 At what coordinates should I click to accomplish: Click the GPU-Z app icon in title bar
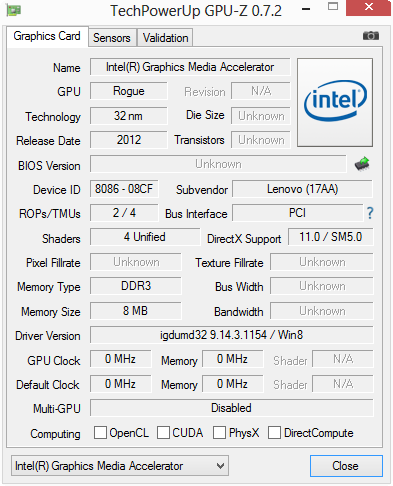(14, 10)
